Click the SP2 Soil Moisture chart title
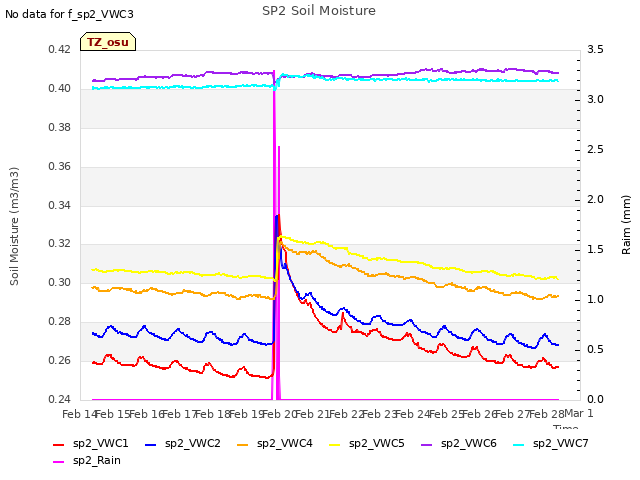 point(319,11)
